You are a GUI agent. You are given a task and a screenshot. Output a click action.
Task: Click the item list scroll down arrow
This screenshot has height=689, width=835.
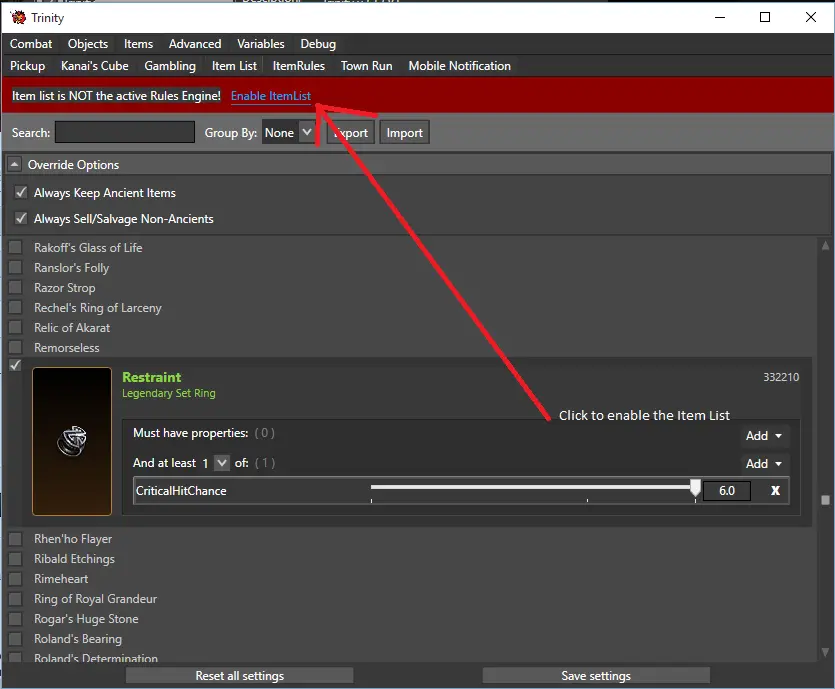click(825, 652)
